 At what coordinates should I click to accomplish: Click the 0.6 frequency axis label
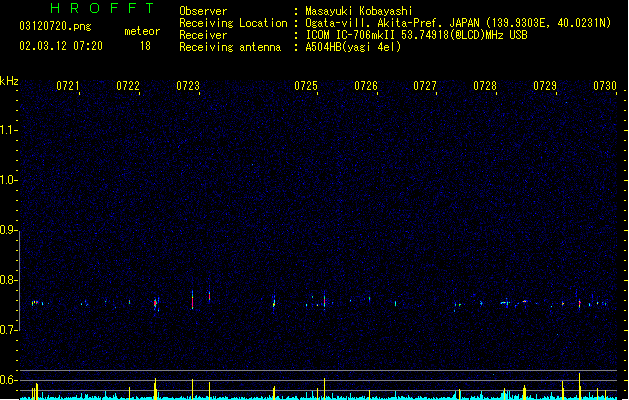(x=7, y=380)
